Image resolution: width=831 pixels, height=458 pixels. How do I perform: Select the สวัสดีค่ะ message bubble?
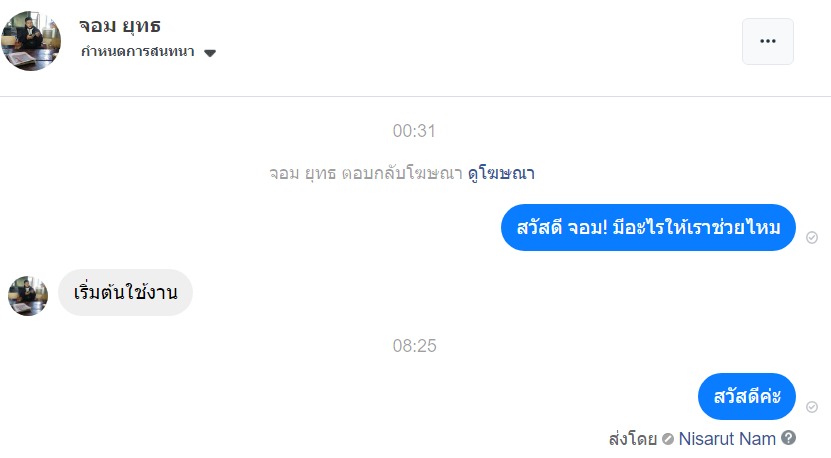(x=746, y=396)
